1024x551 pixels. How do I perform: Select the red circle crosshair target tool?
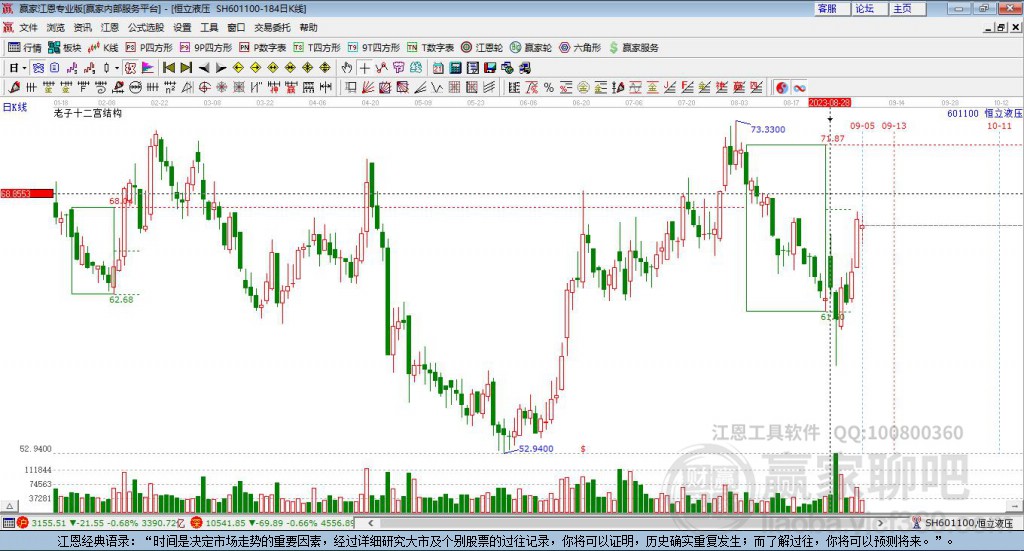(204, 87)
